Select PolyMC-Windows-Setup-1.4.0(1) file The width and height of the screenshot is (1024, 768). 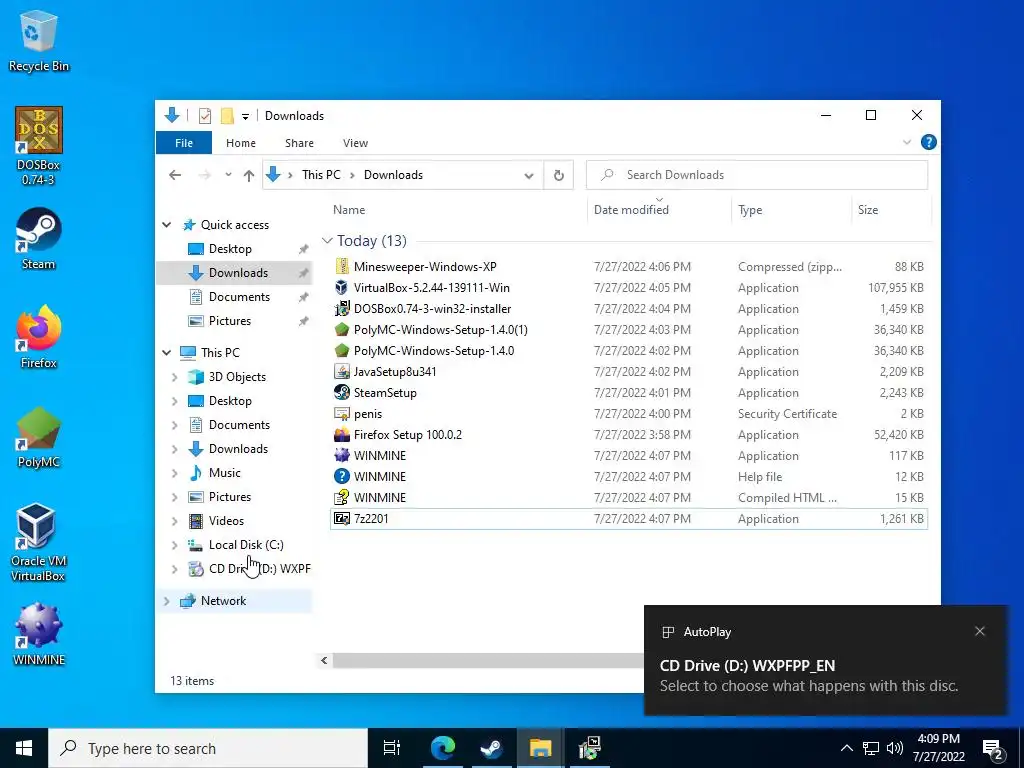[629, 330]
